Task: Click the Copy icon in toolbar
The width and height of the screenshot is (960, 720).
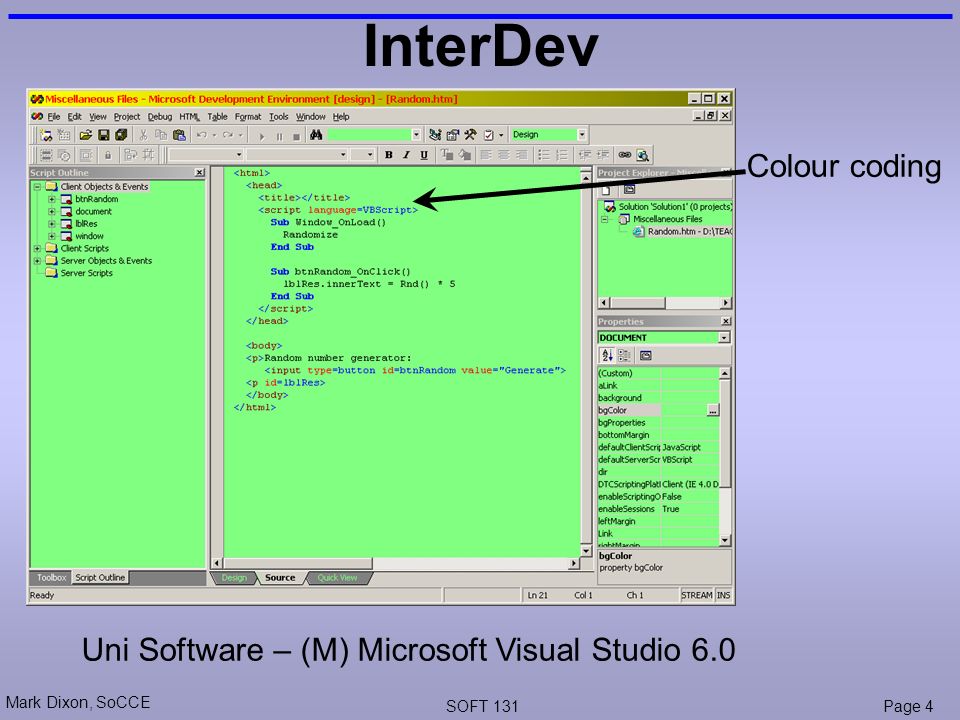Action: pos(161,135)
